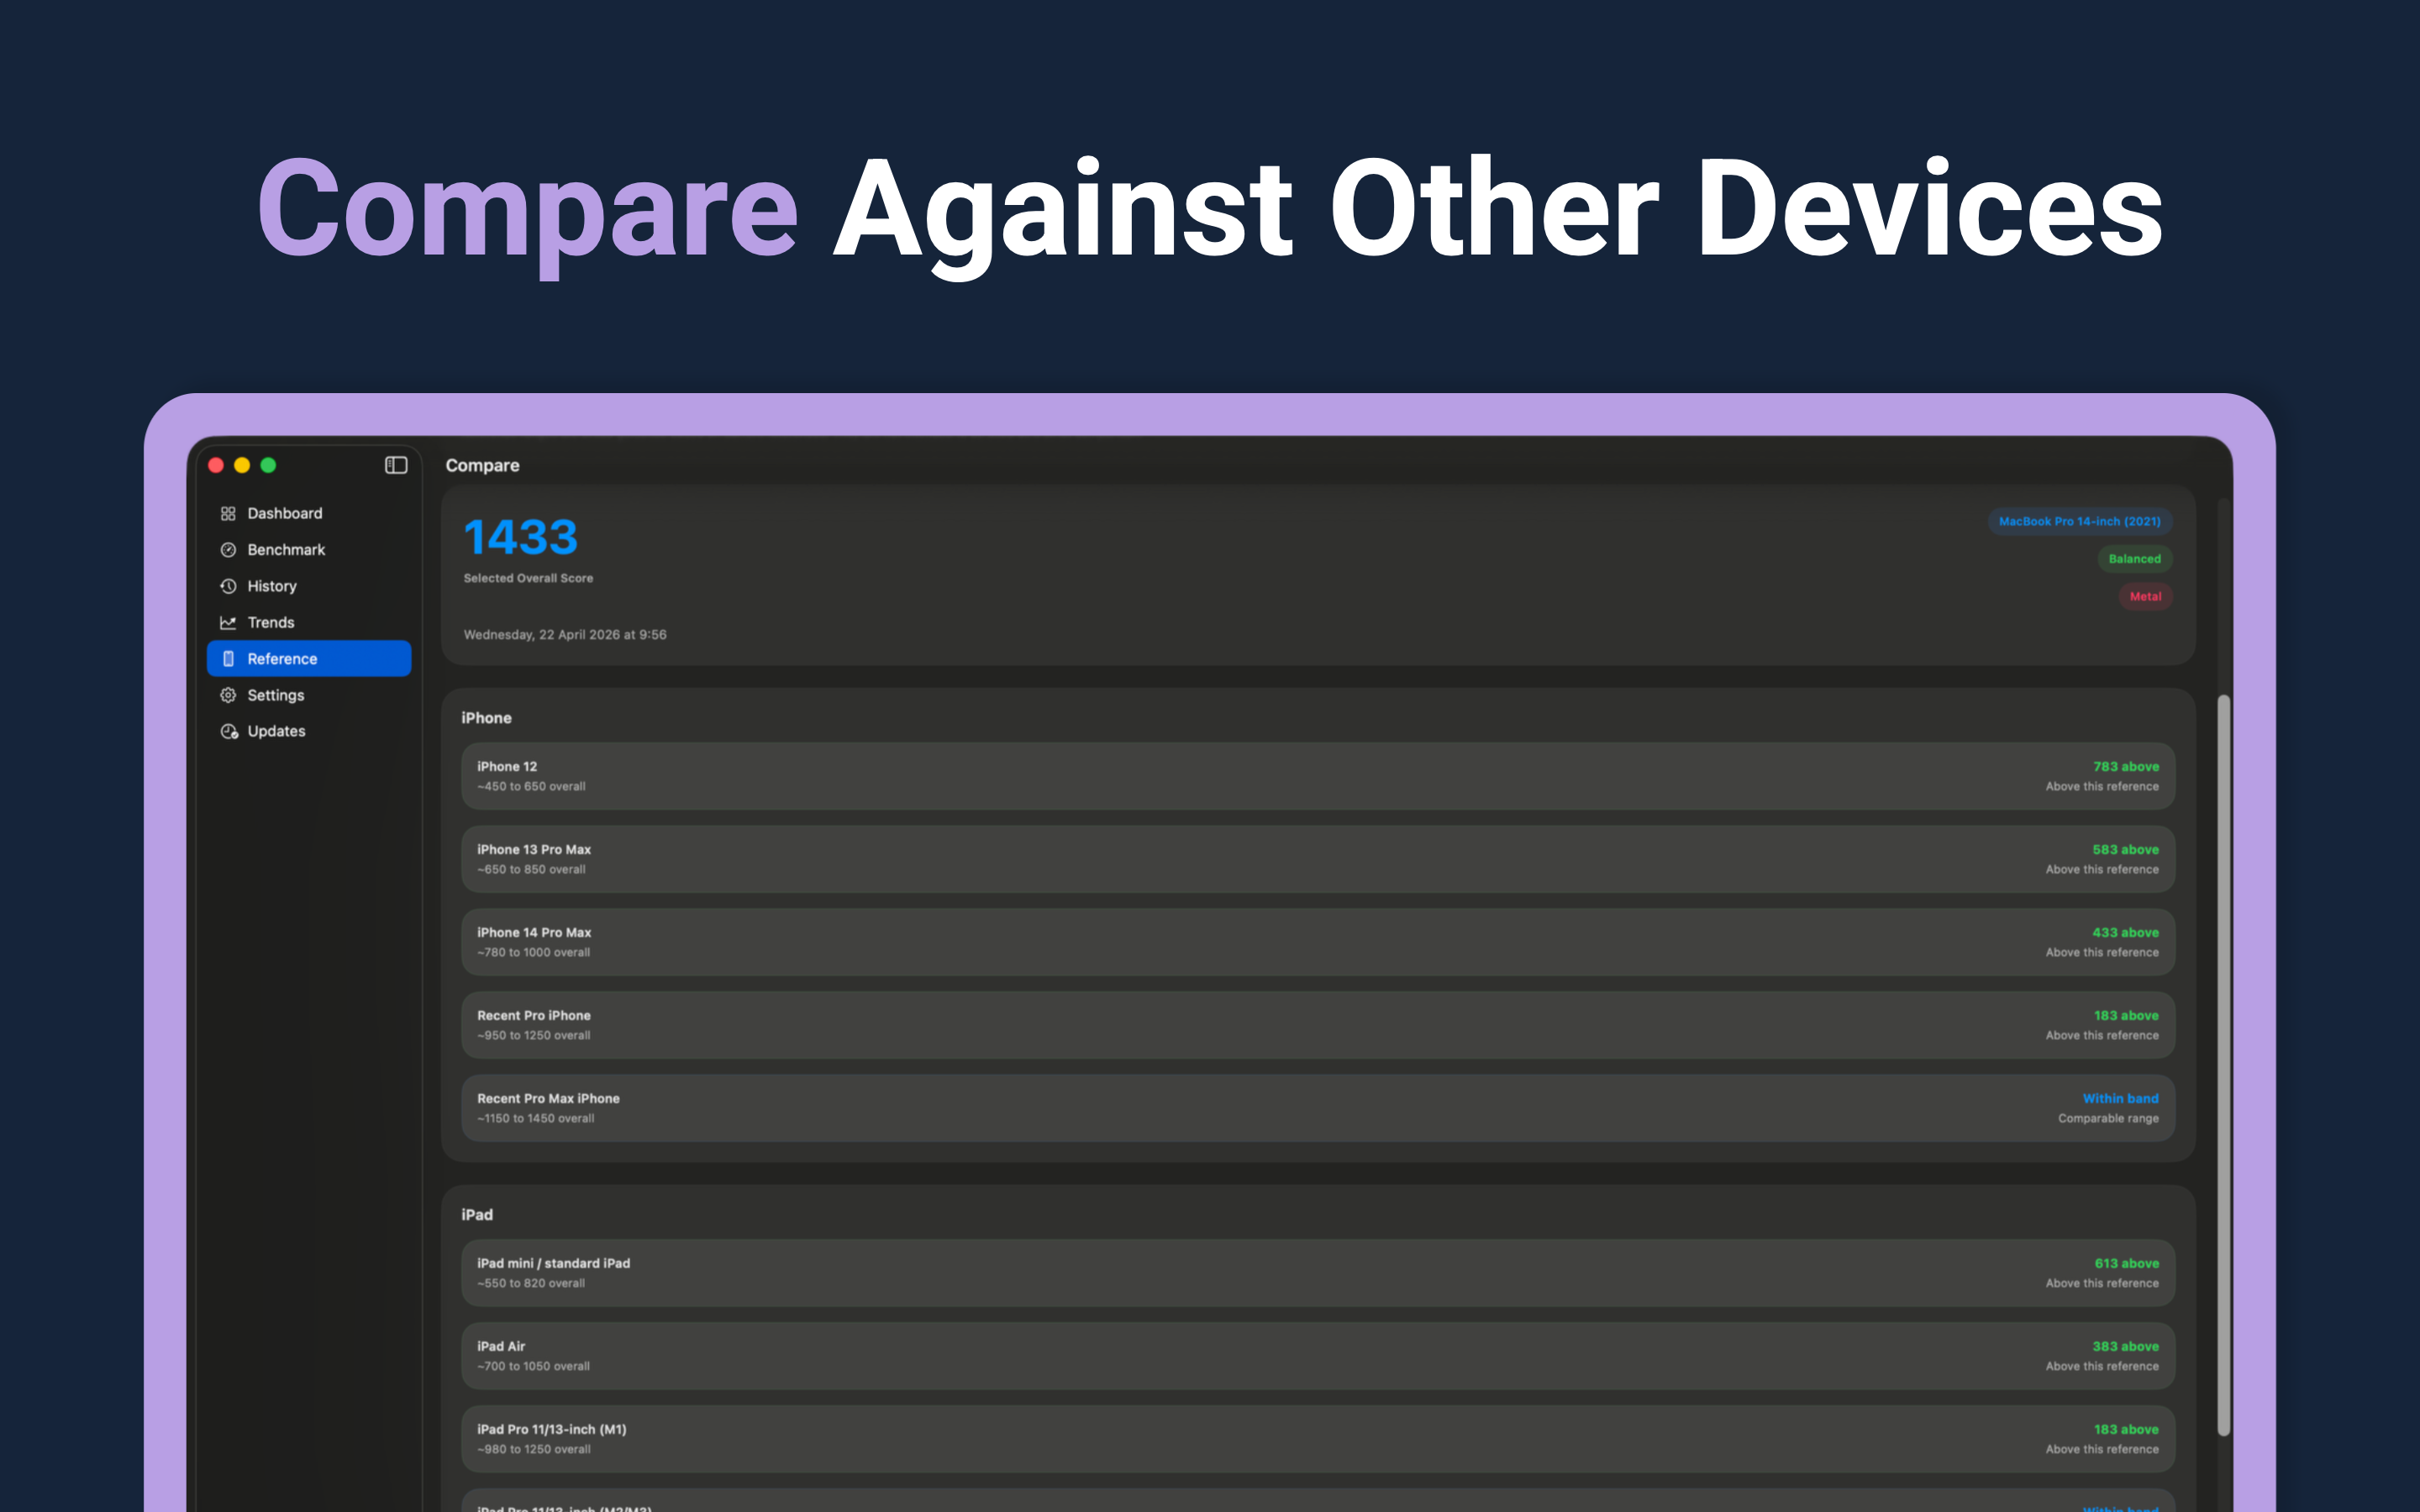The image size is (2420, 1512).
Task: Click the Updates icon in sidebar
Action: [229, 731]
